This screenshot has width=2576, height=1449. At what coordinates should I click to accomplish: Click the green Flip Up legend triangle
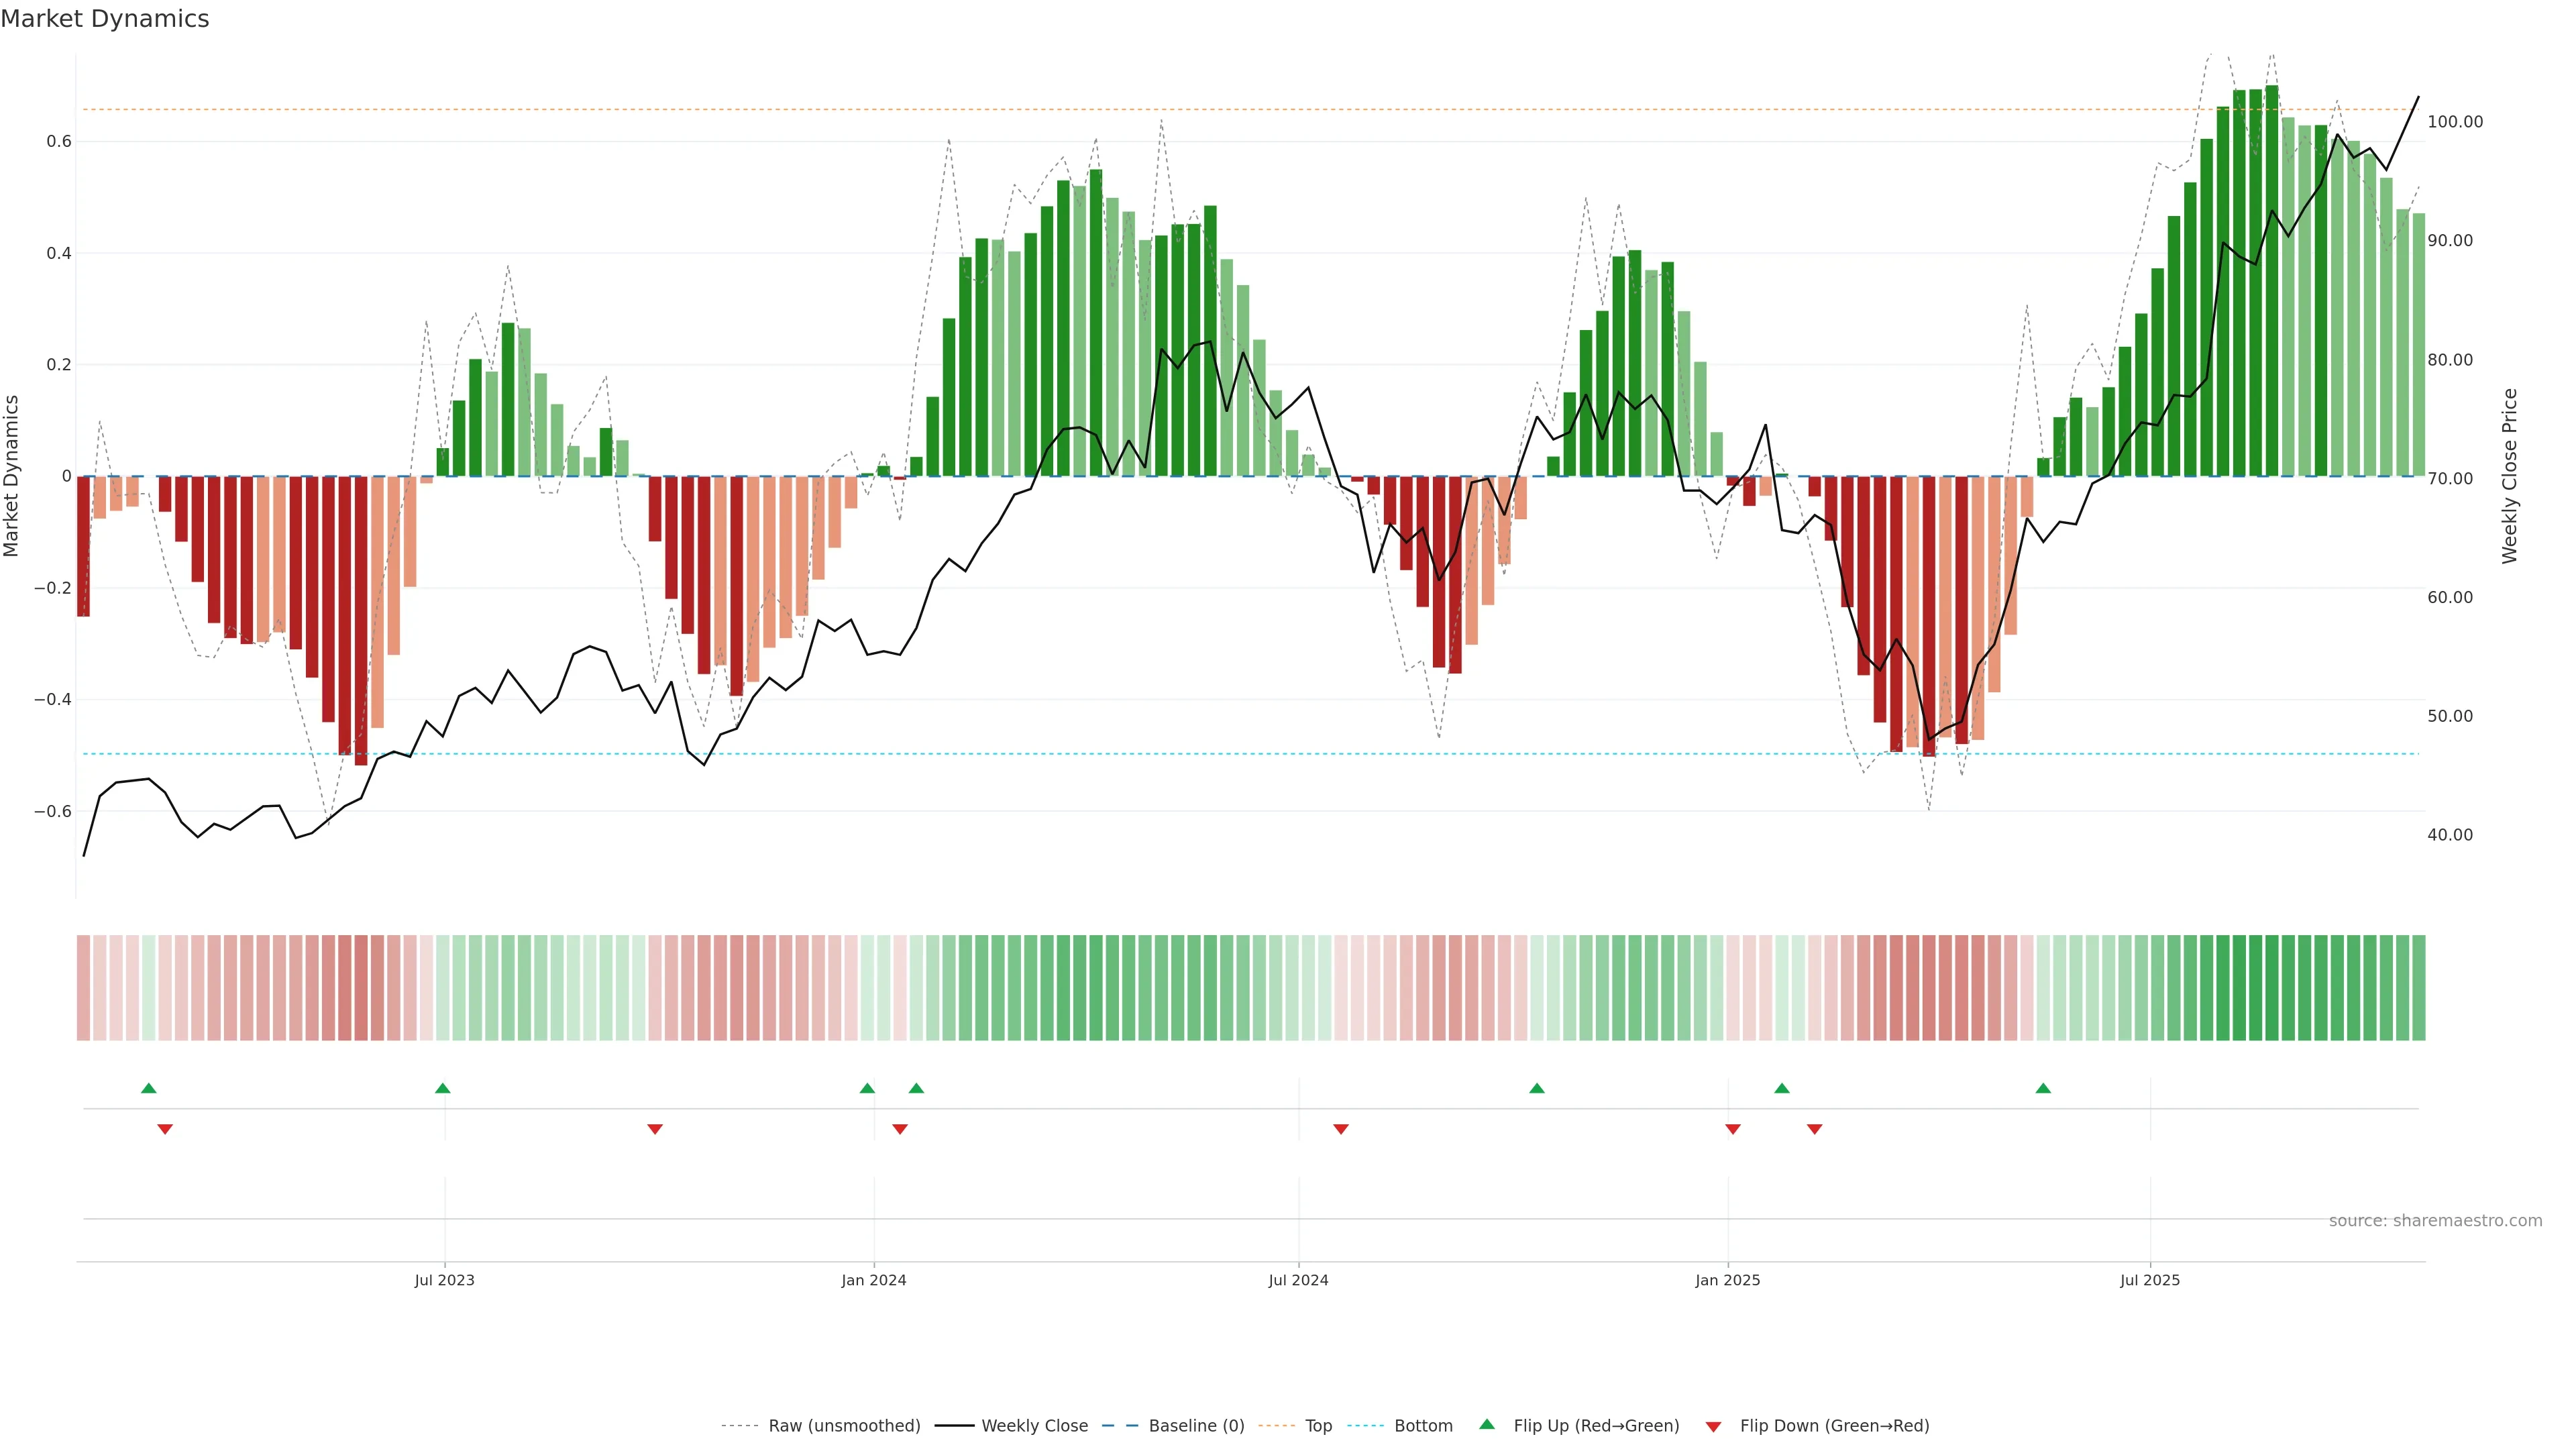click(1487, 1424)
